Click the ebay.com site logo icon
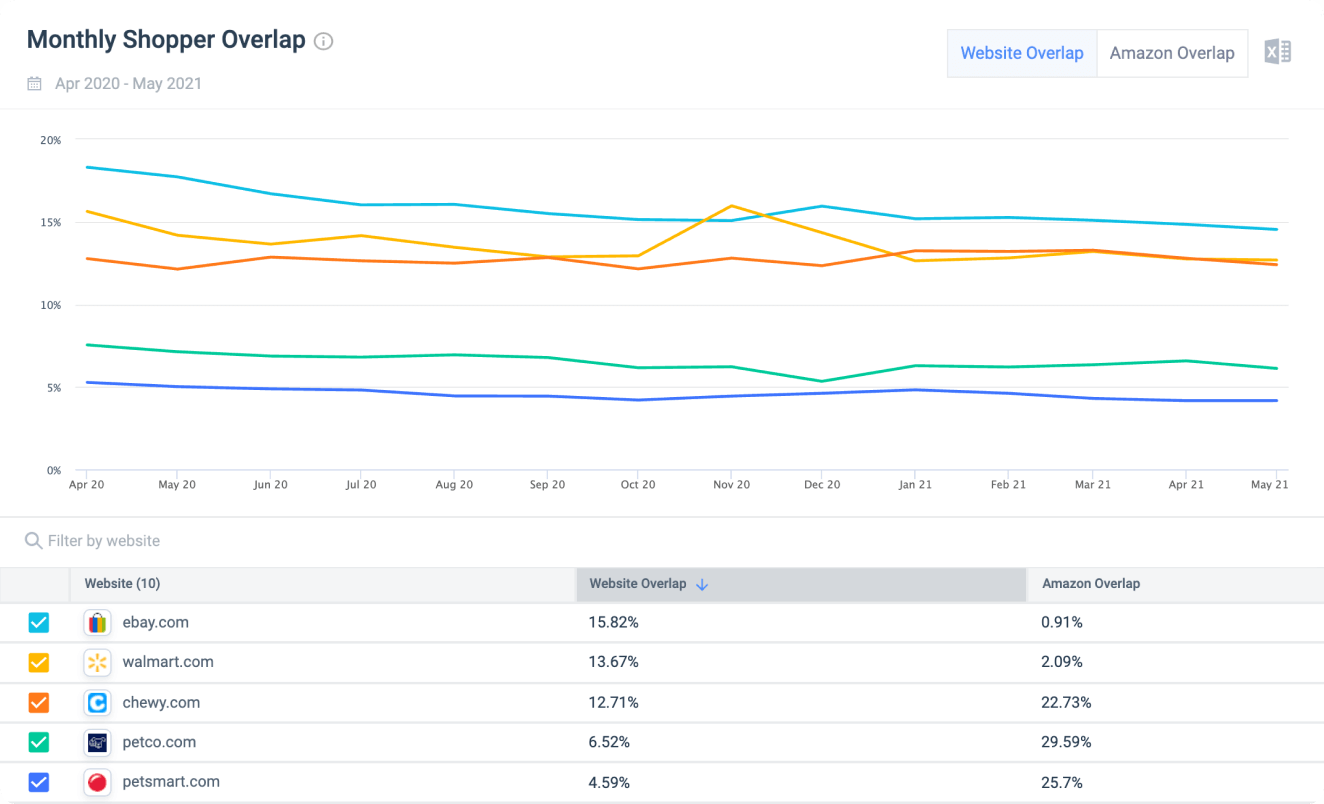Viewport: 1324px width, 804px height. pos(97,623)
